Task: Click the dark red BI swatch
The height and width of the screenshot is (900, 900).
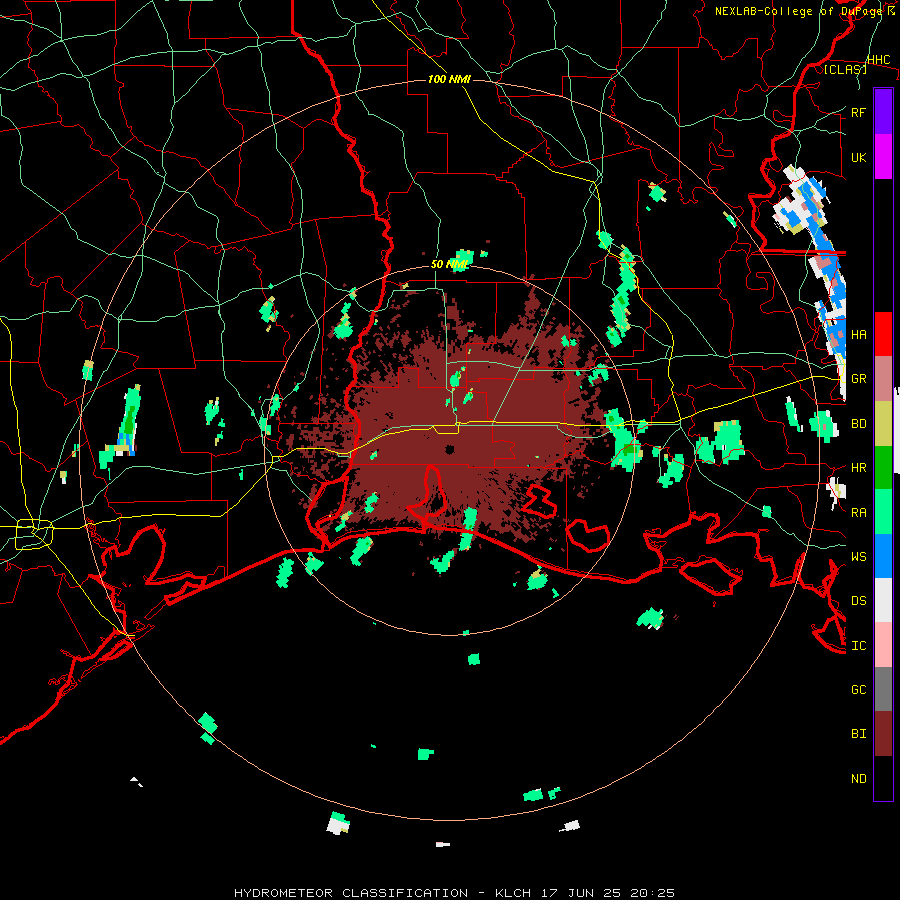Action: coord(883,734)
